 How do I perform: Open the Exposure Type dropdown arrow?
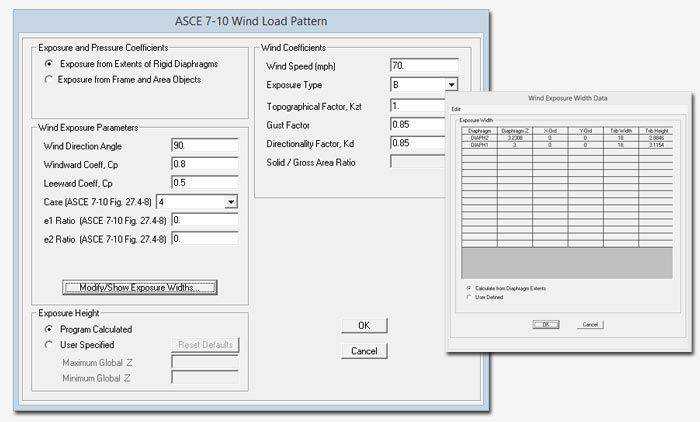[451, 84]
